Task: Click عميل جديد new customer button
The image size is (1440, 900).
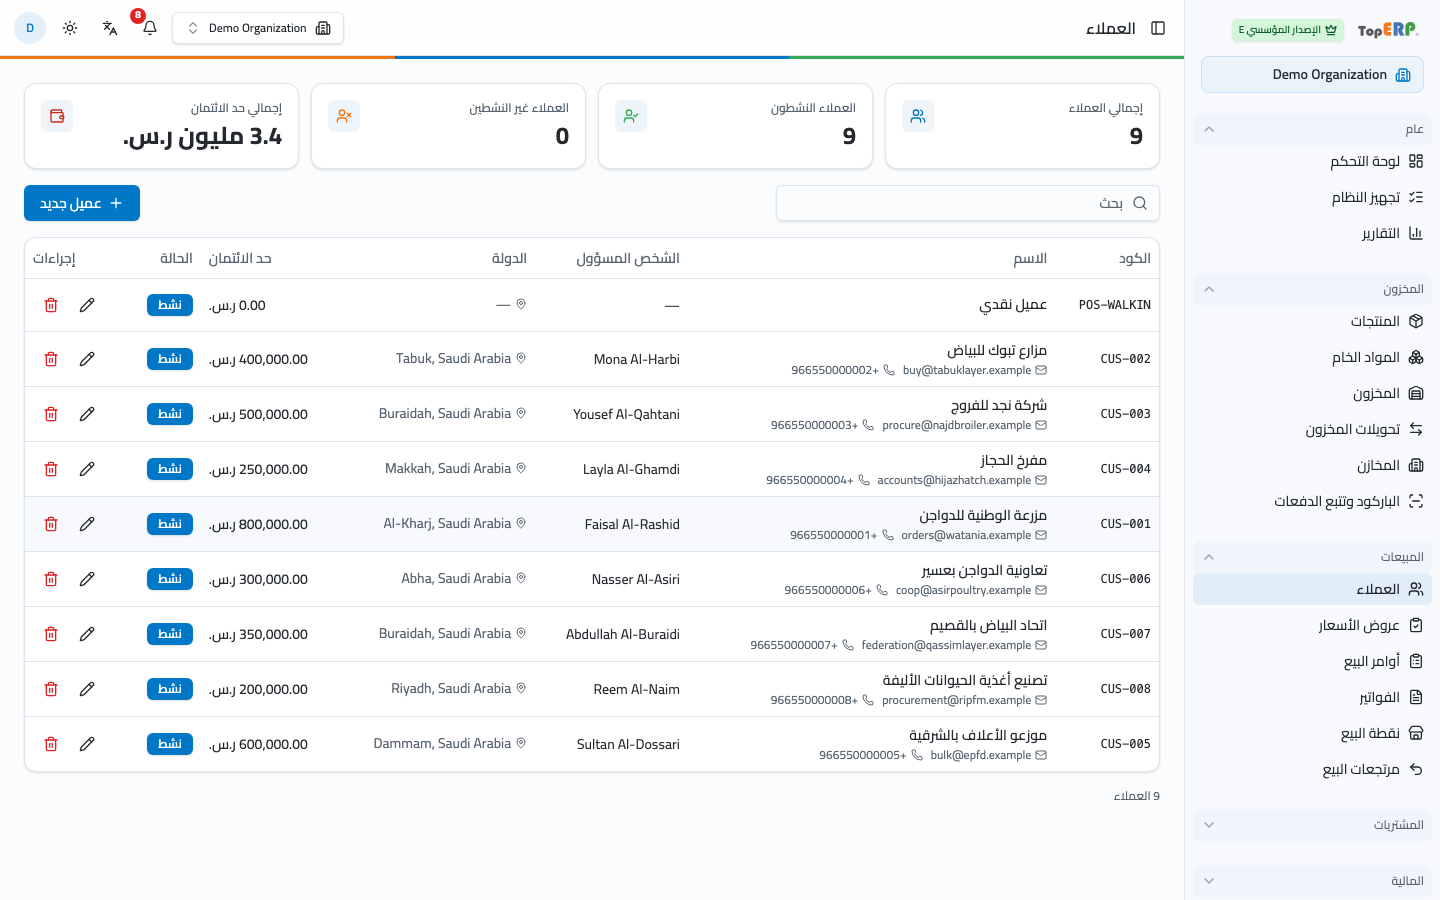Action: coord(82,203)
